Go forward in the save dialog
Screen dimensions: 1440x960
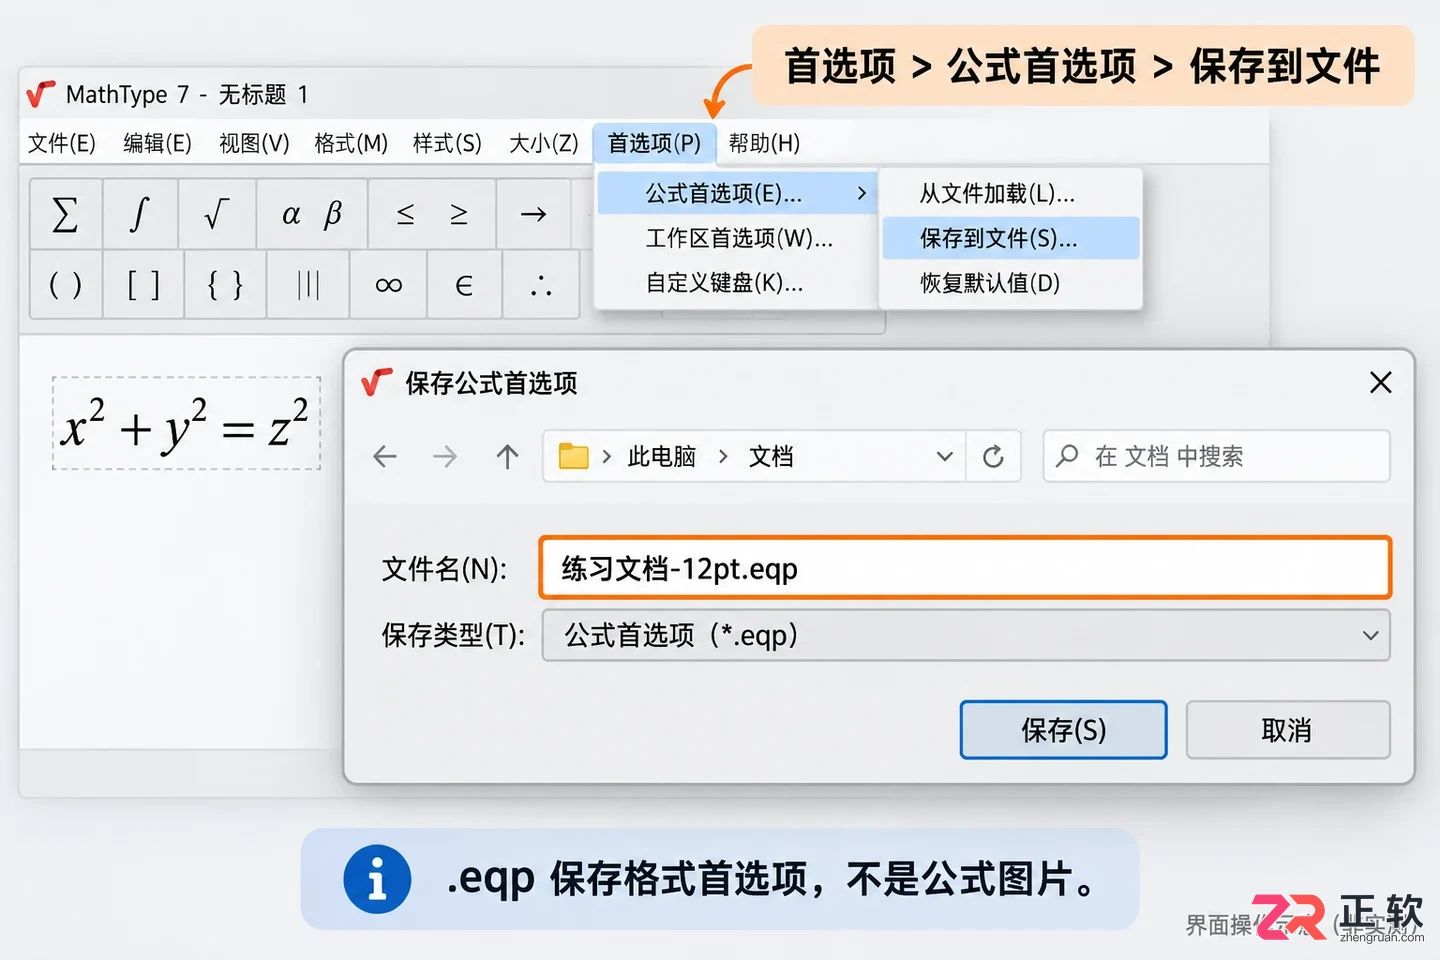[445, 457]
